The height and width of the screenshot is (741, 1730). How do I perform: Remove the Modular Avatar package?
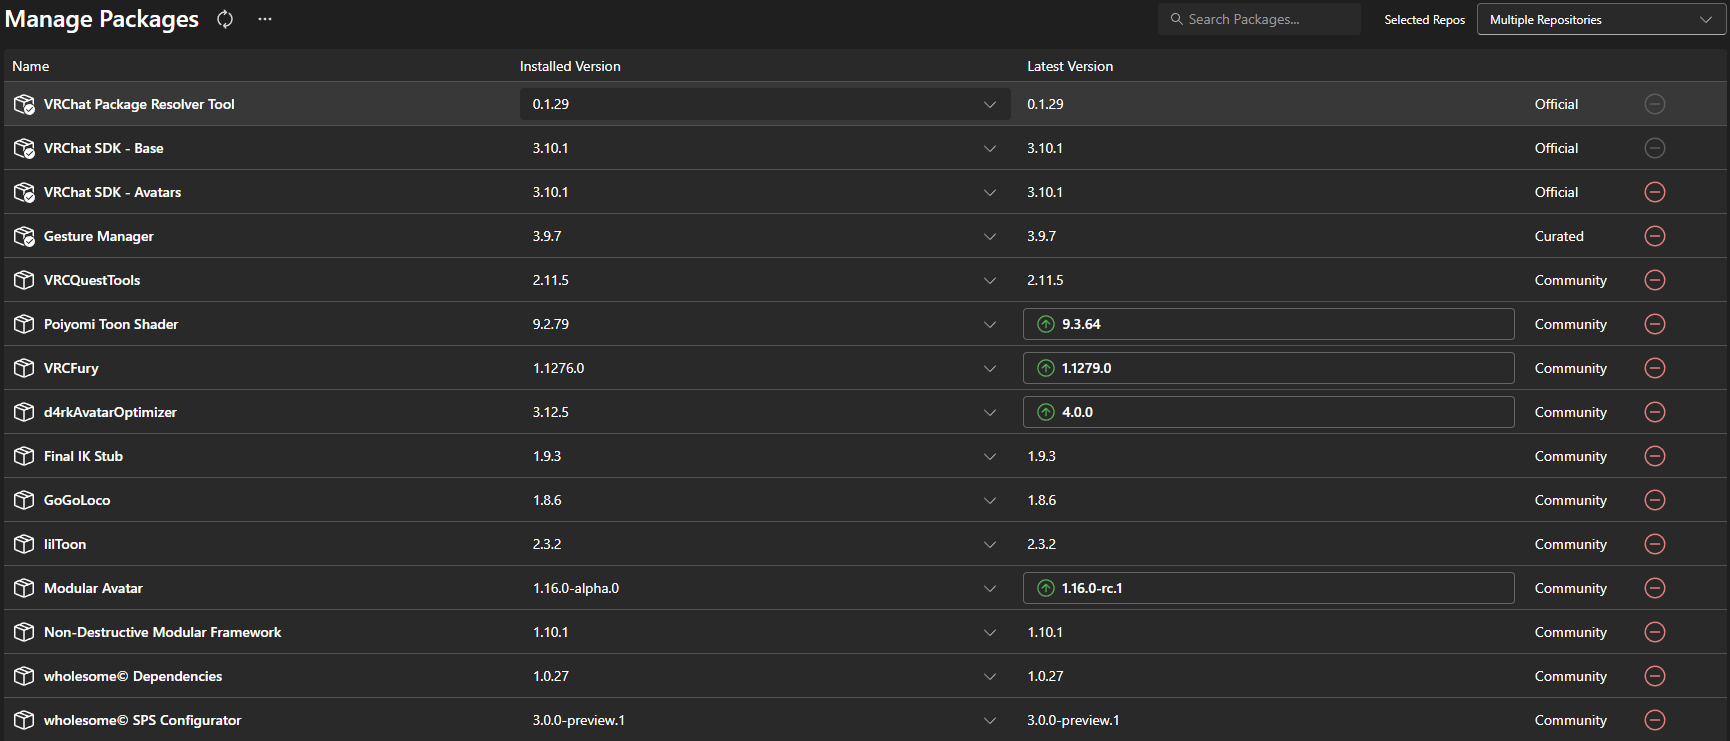click(x=1655, y=588)
